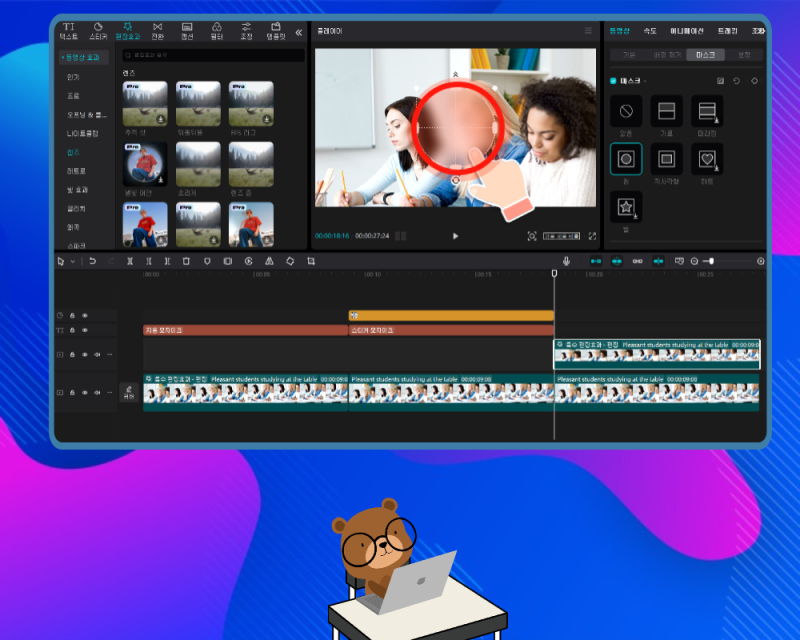This screenshot has height=640, width=800.
Task: Apply the horizontal (가로) split mask
Action: point(666,110)
